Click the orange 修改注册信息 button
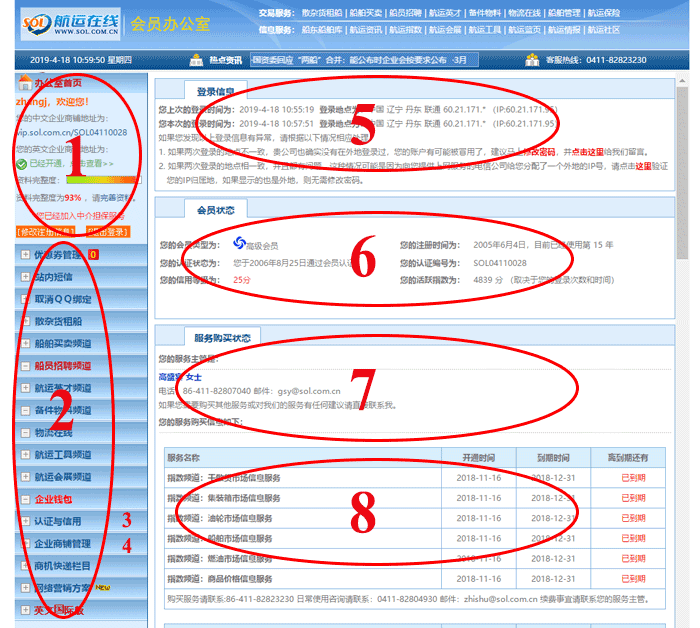The width and height of the screenshot is (700, 628). tap(46, 232)
